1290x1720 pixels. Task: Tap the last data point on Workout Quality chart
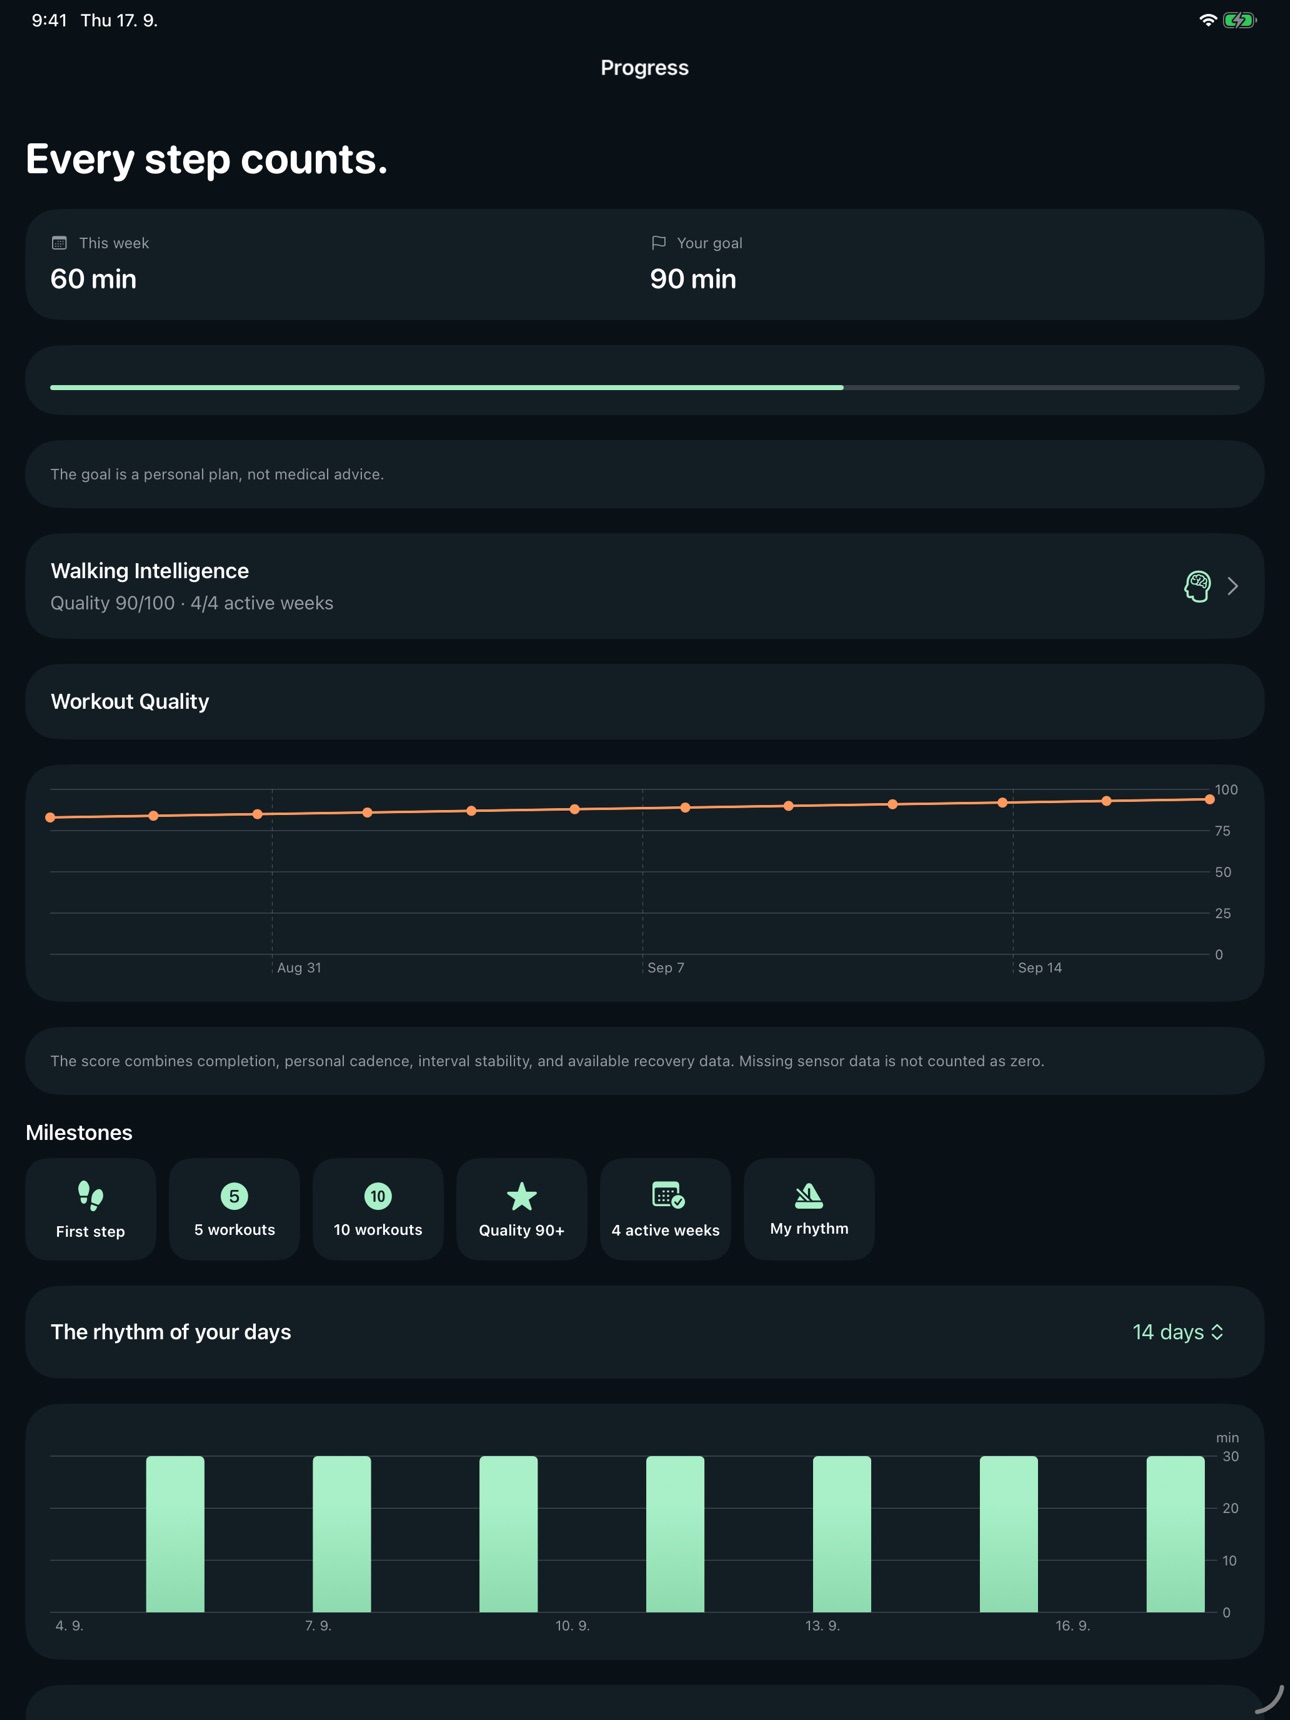(x=1209, y=799)
